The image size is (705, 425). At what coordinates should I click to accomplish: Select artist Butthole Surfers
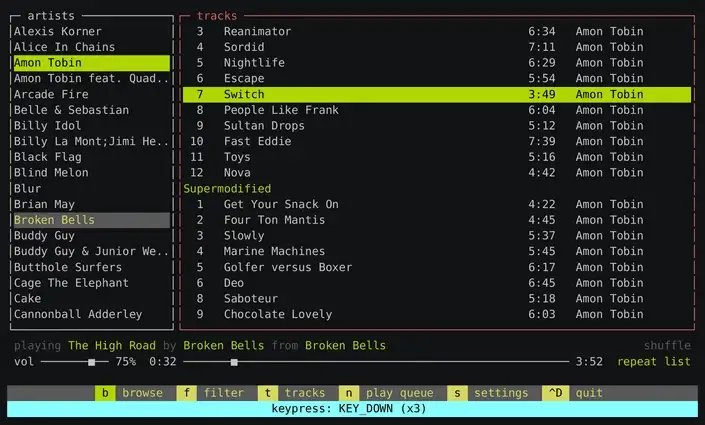[91, 267]
